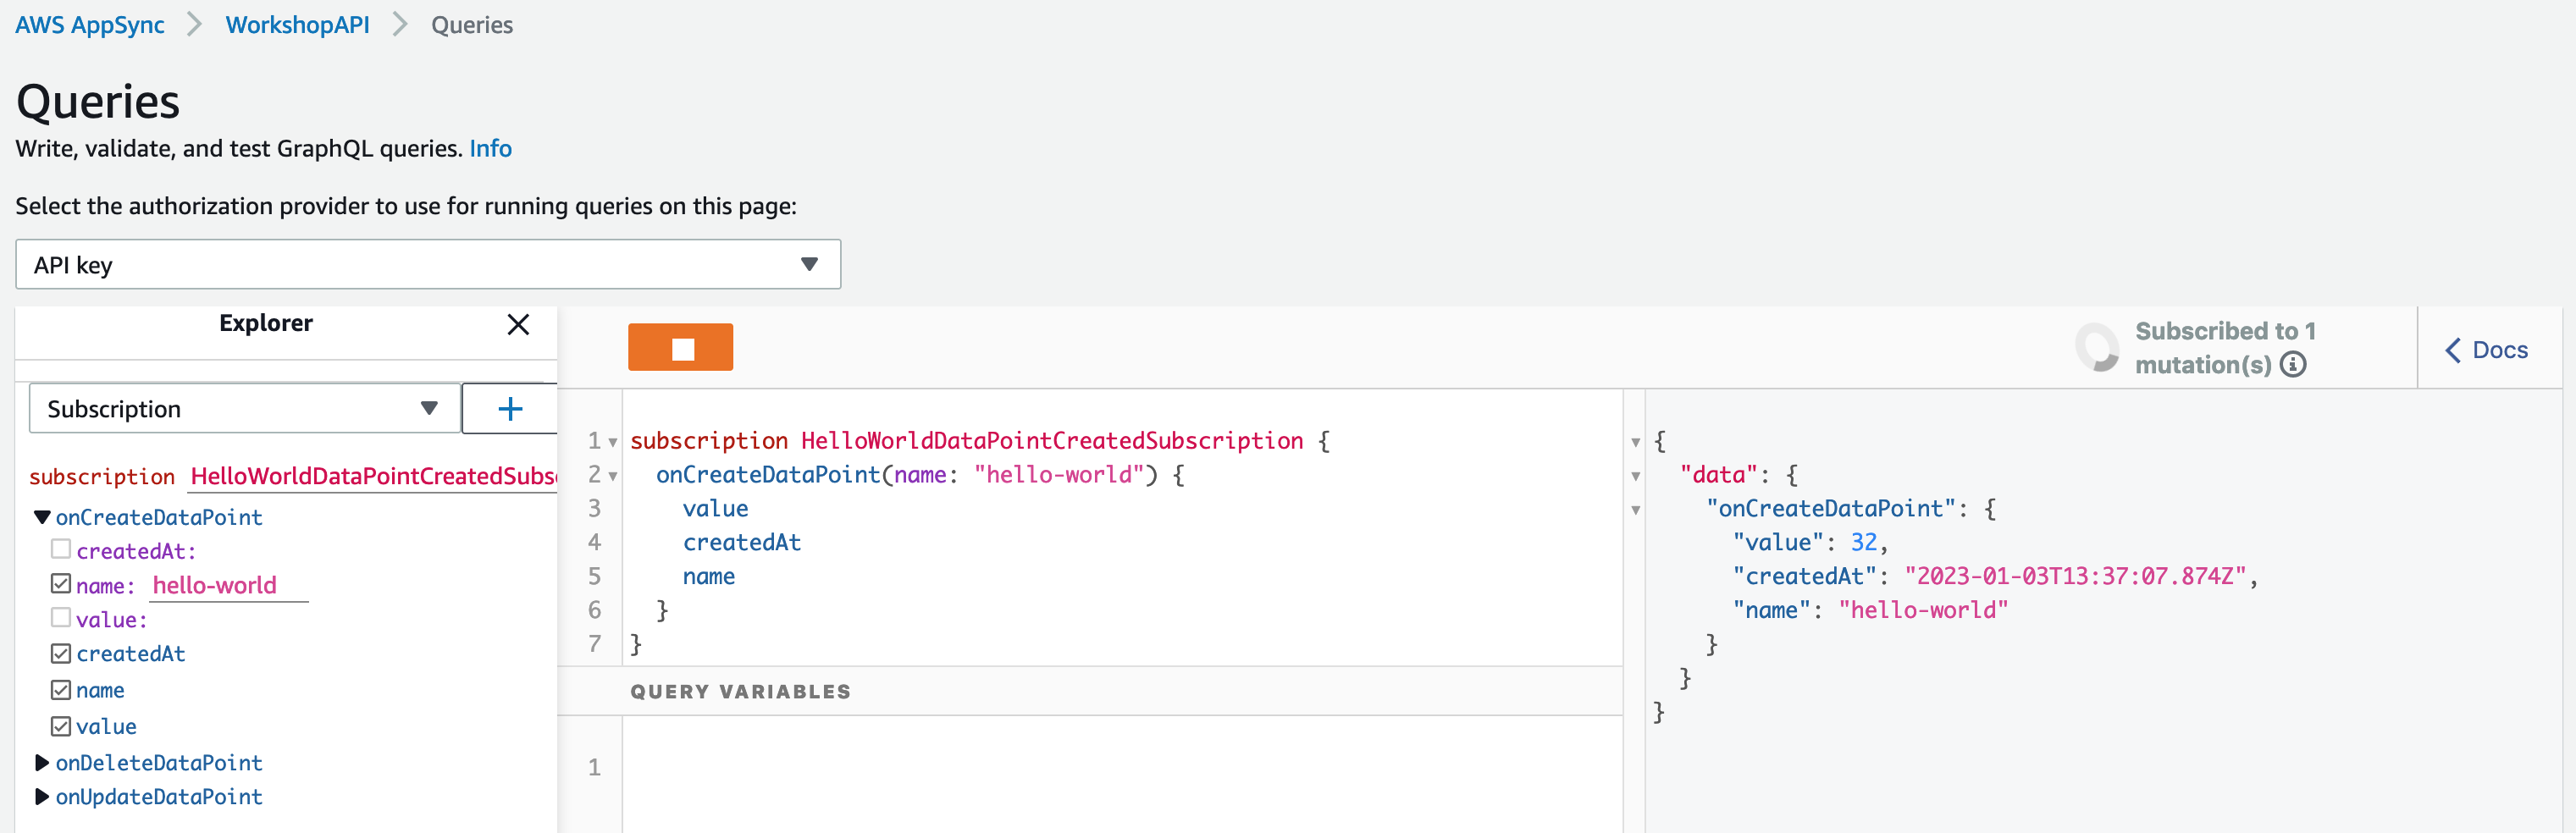Add a new subscription with plus button
The image size is (2576, 833).
click(x=510, y=408)
